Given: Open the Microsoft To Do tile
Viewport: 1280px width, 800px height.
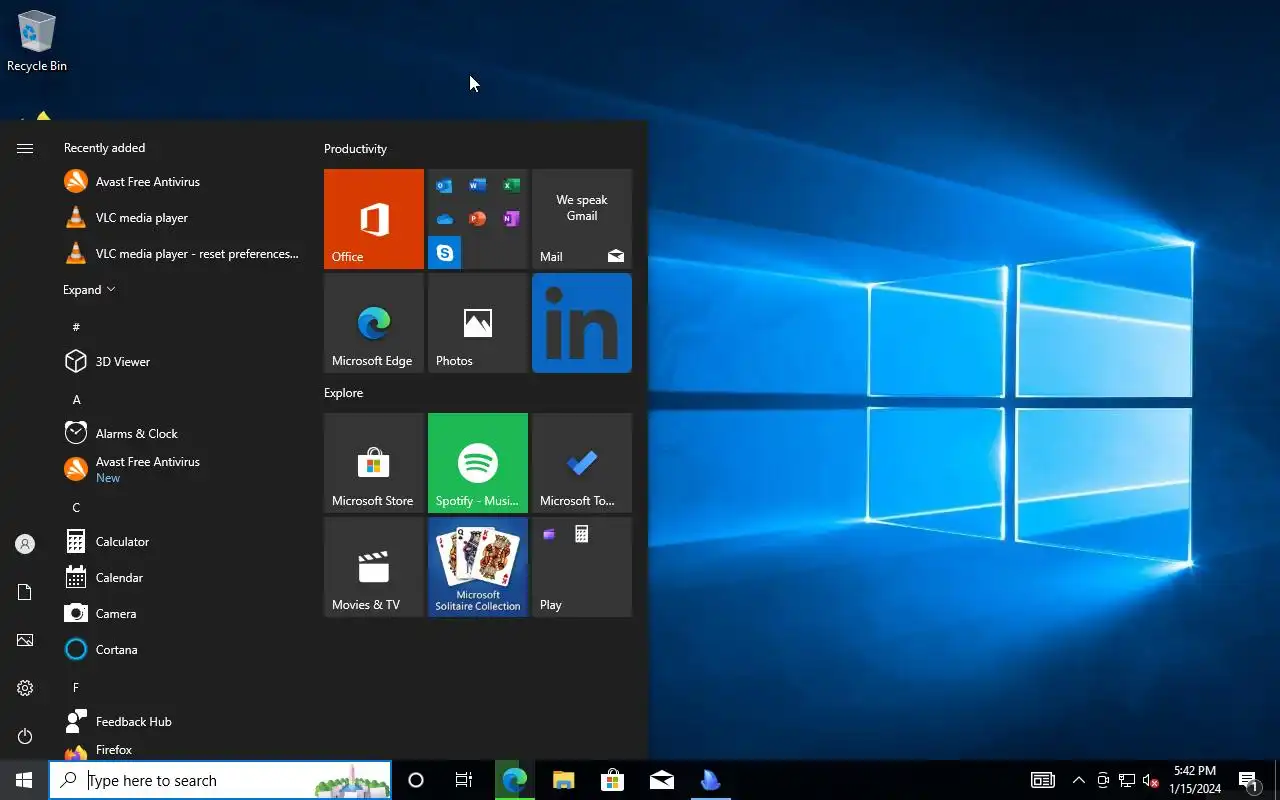Looking at the screenshot, I should tap(582, 463).
